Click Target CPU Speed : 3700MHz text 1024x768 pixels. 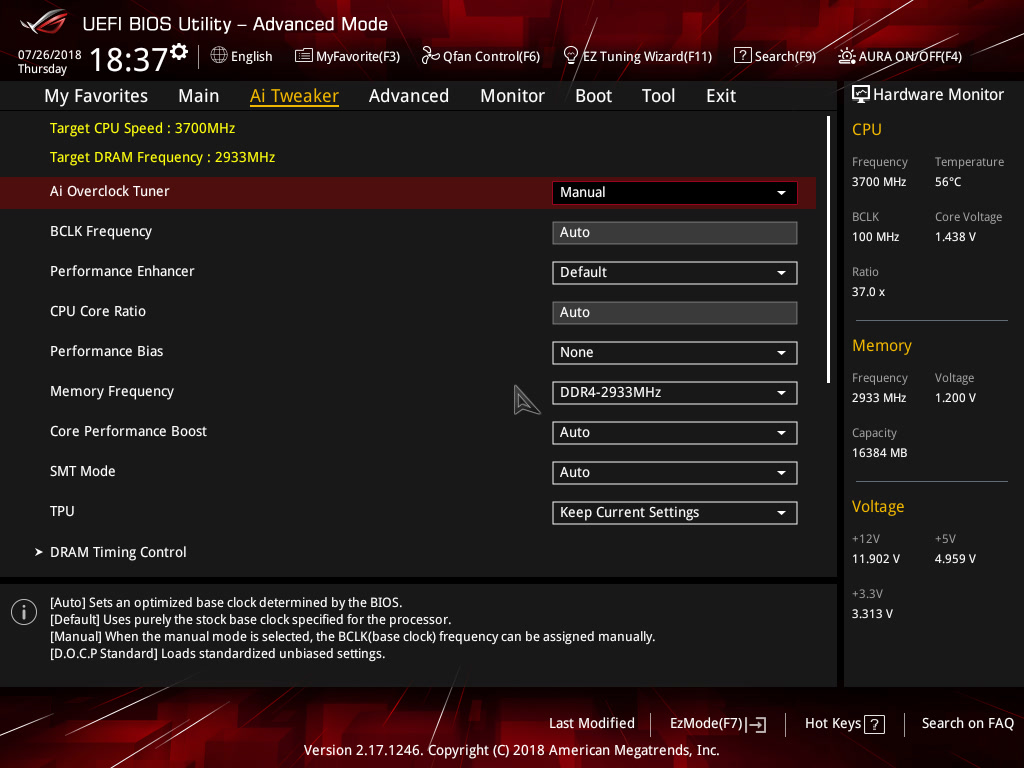142,129
